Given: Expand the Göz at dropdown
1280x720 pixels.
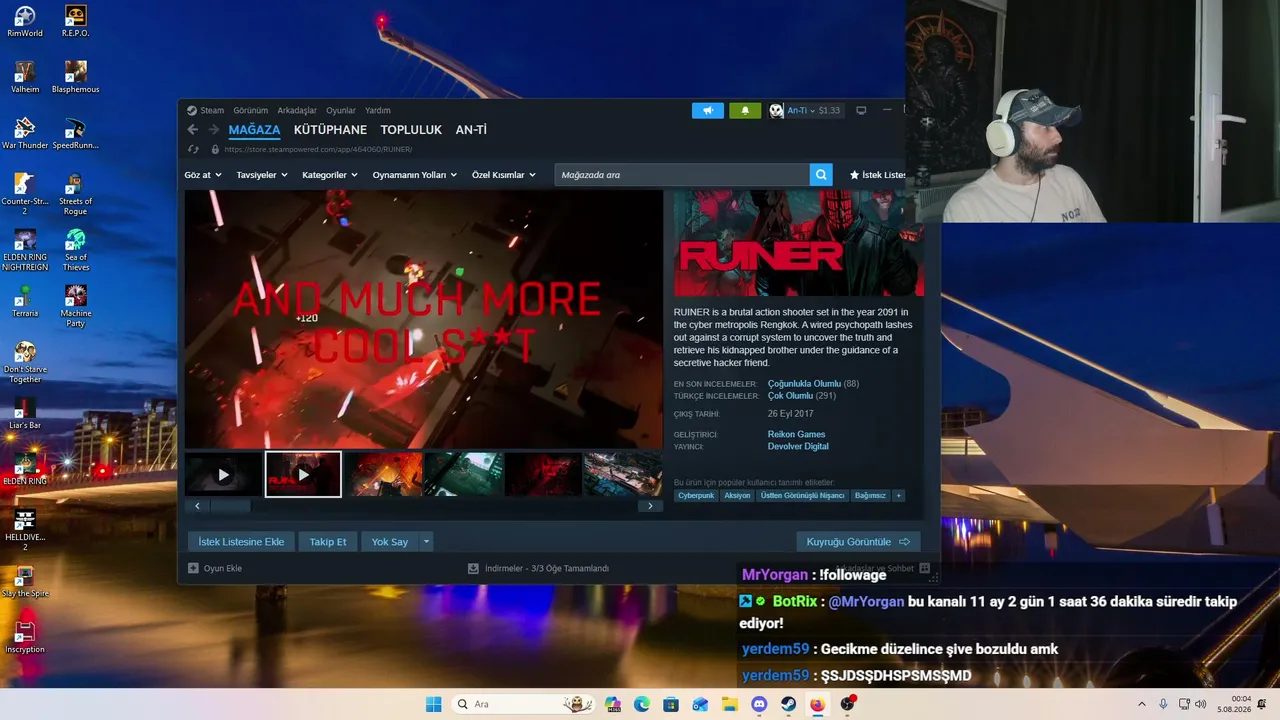Looking at the screenshot, I should pos(203,175).
